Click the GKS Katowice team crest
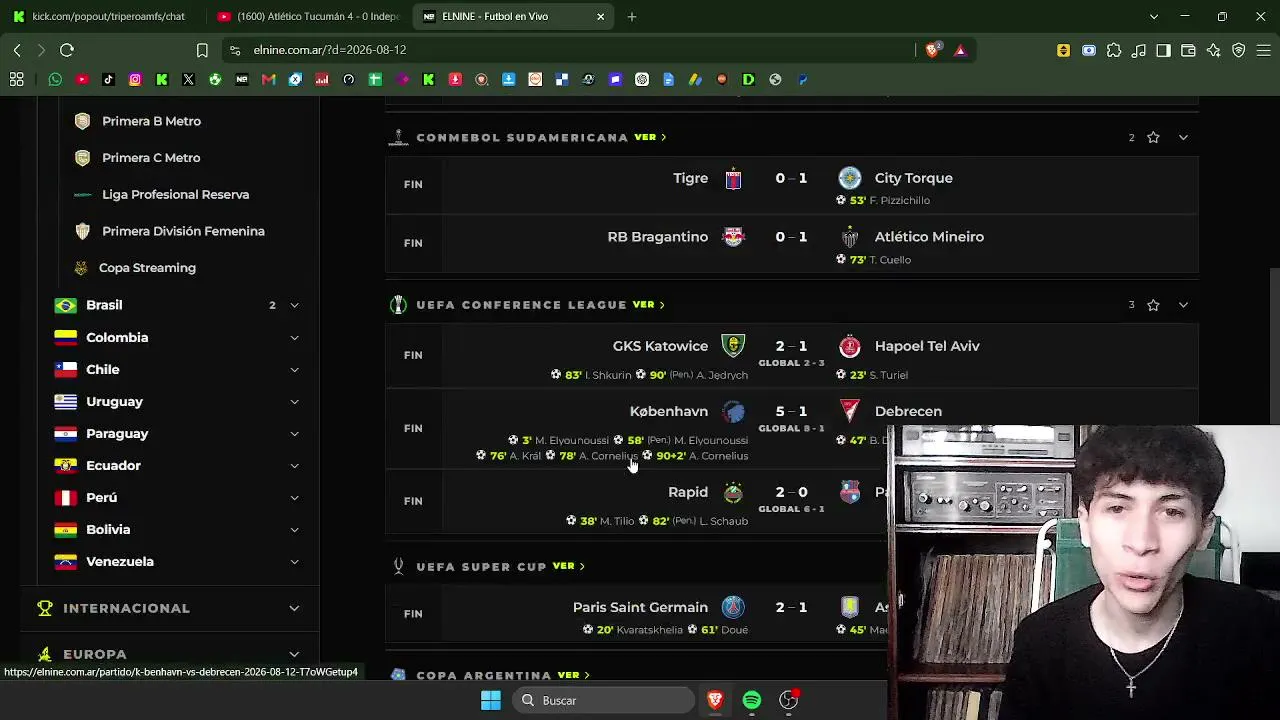The height and width of the screenshot is (720, 1280). coord(734,346)
